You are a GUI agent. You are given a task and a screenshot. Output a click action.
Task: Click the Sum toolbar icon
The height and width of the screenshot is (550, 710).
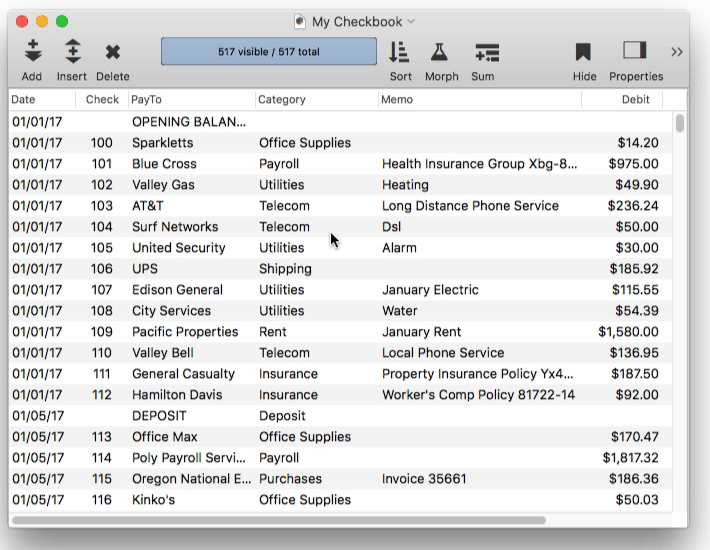(x=487, y=52)
